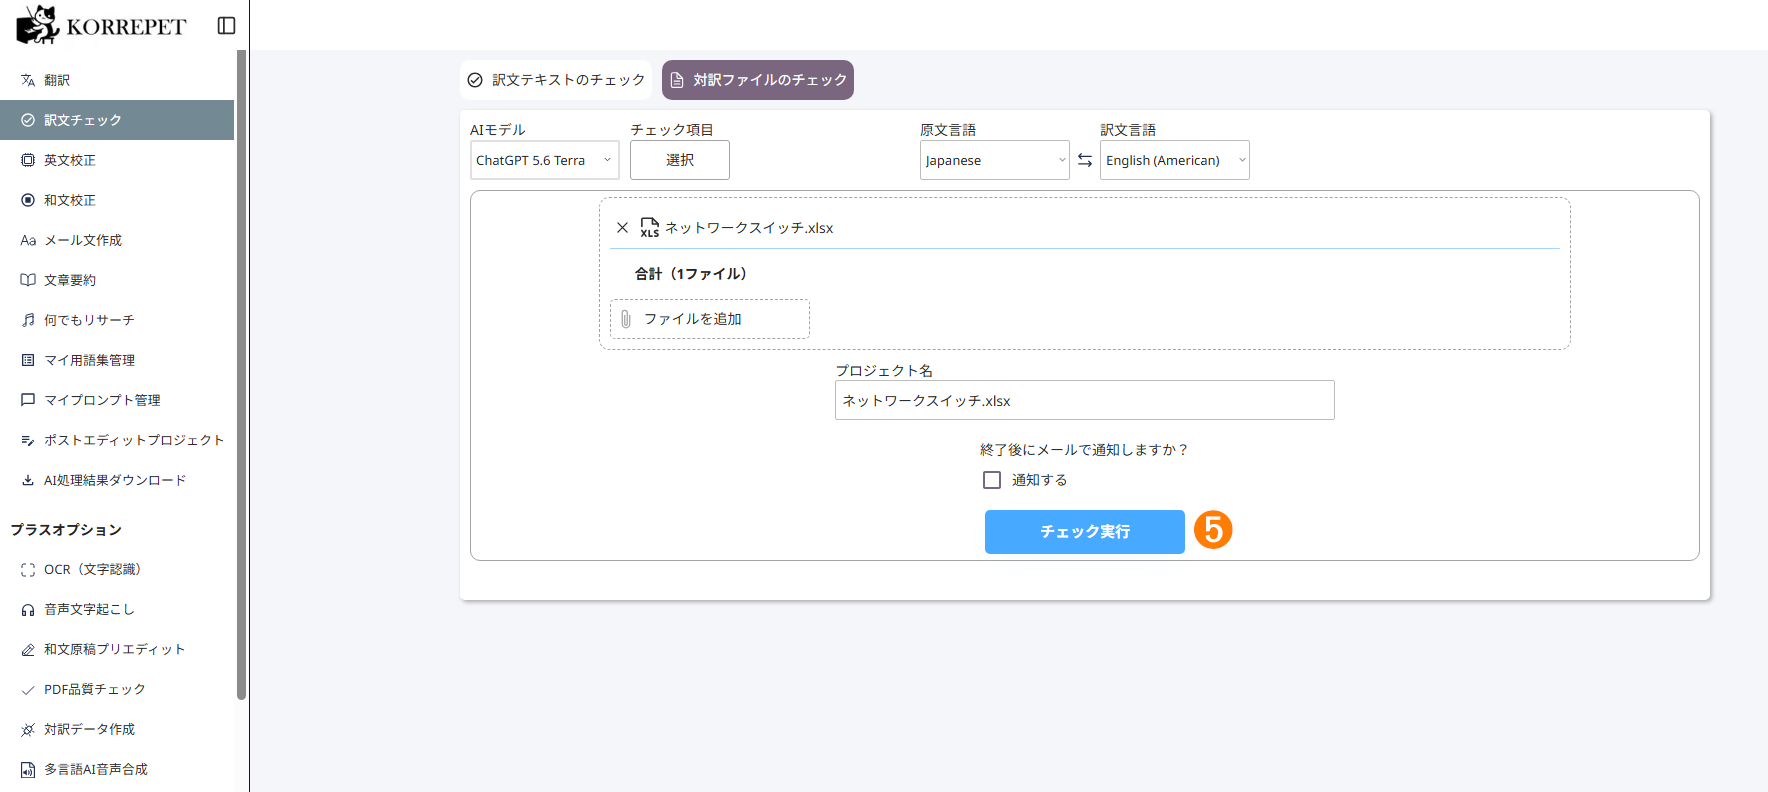Viewport: 1768px width, 792px height.
Task: Collapse sidebar with the panel toggle icon
Action: [x=227, y=26]
